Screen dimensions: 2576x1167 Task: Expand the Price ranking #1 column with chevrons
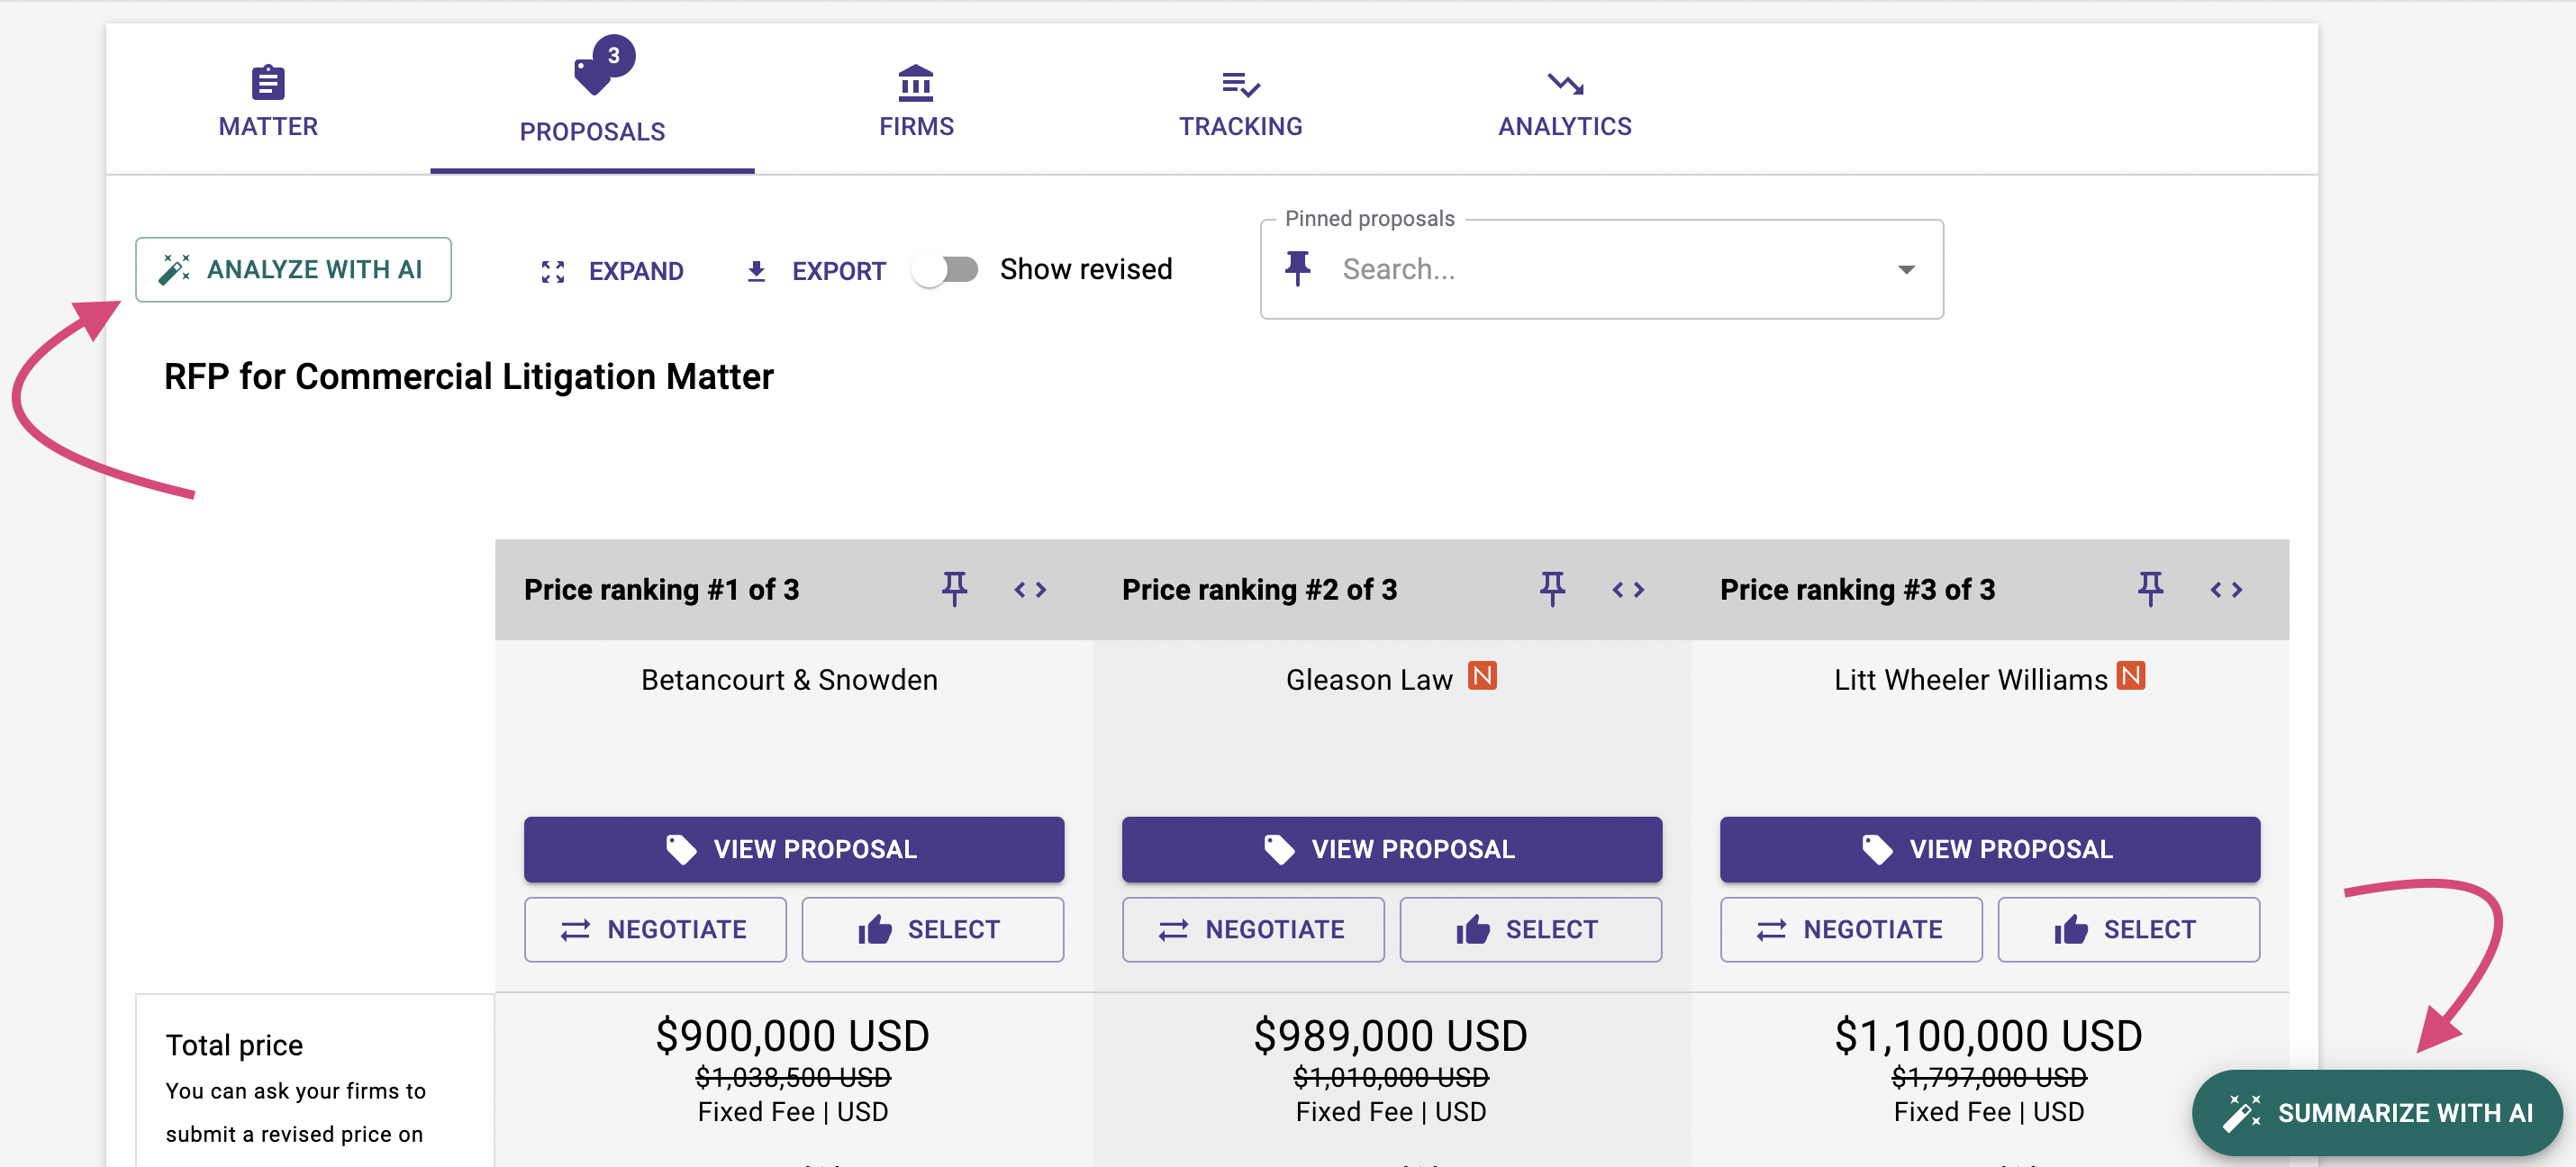[x=1031, y=589]
